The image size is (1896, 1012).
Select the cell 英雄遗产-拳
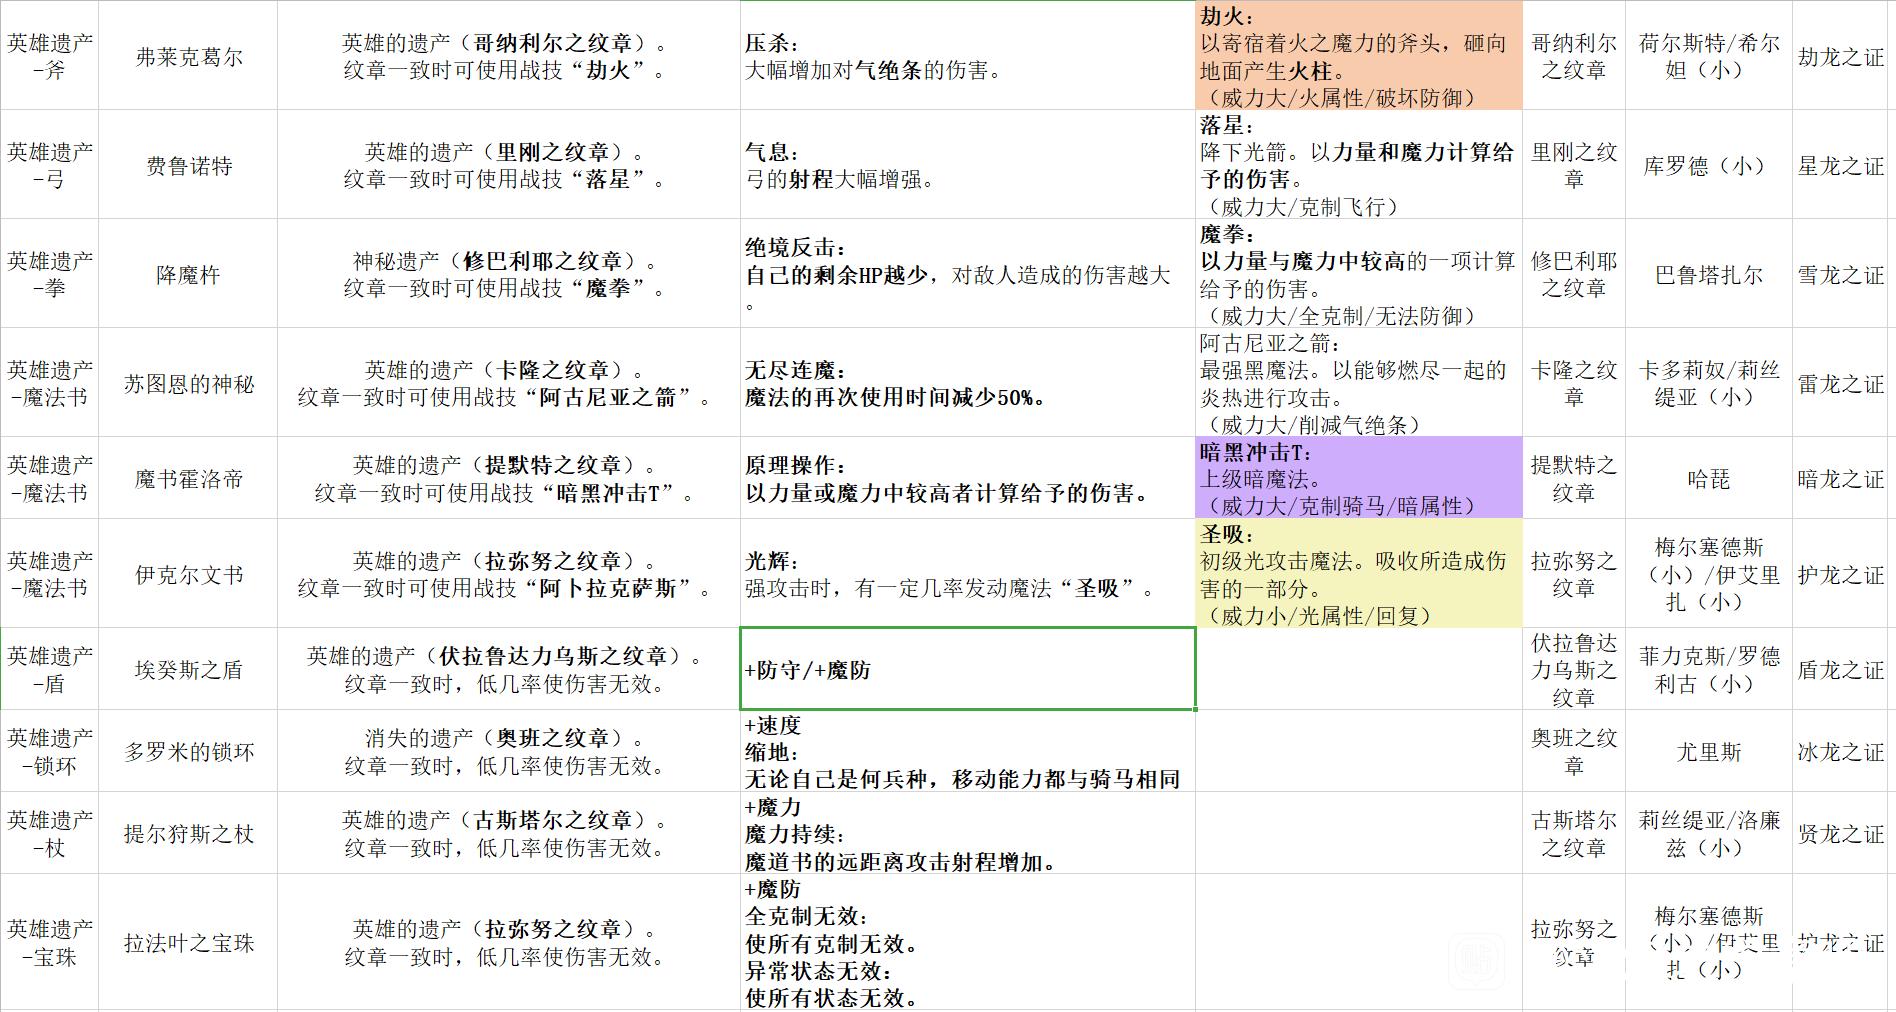49,274
